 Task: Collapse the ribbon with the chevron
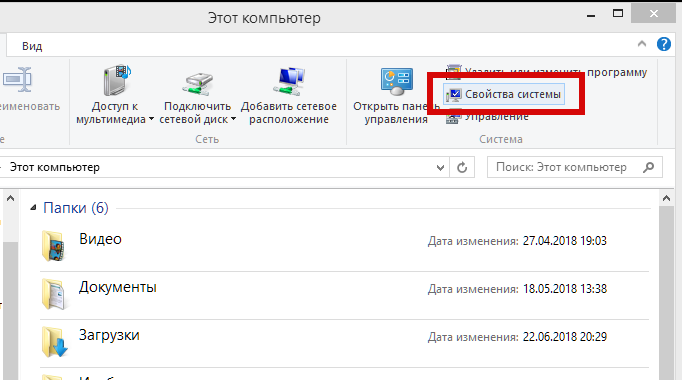click(x=642, y=44)
